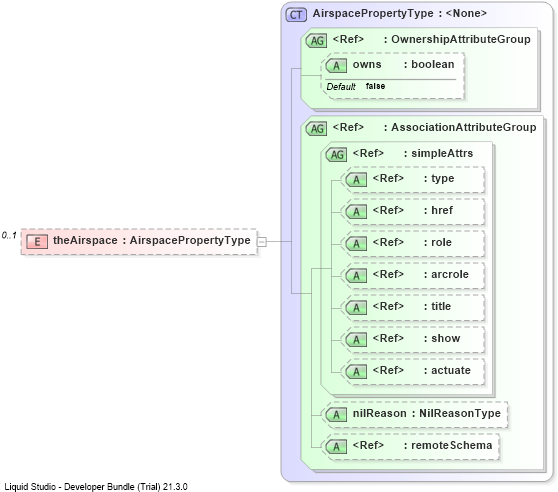Click the Liquid Studio trial footer text

(96, 486)
